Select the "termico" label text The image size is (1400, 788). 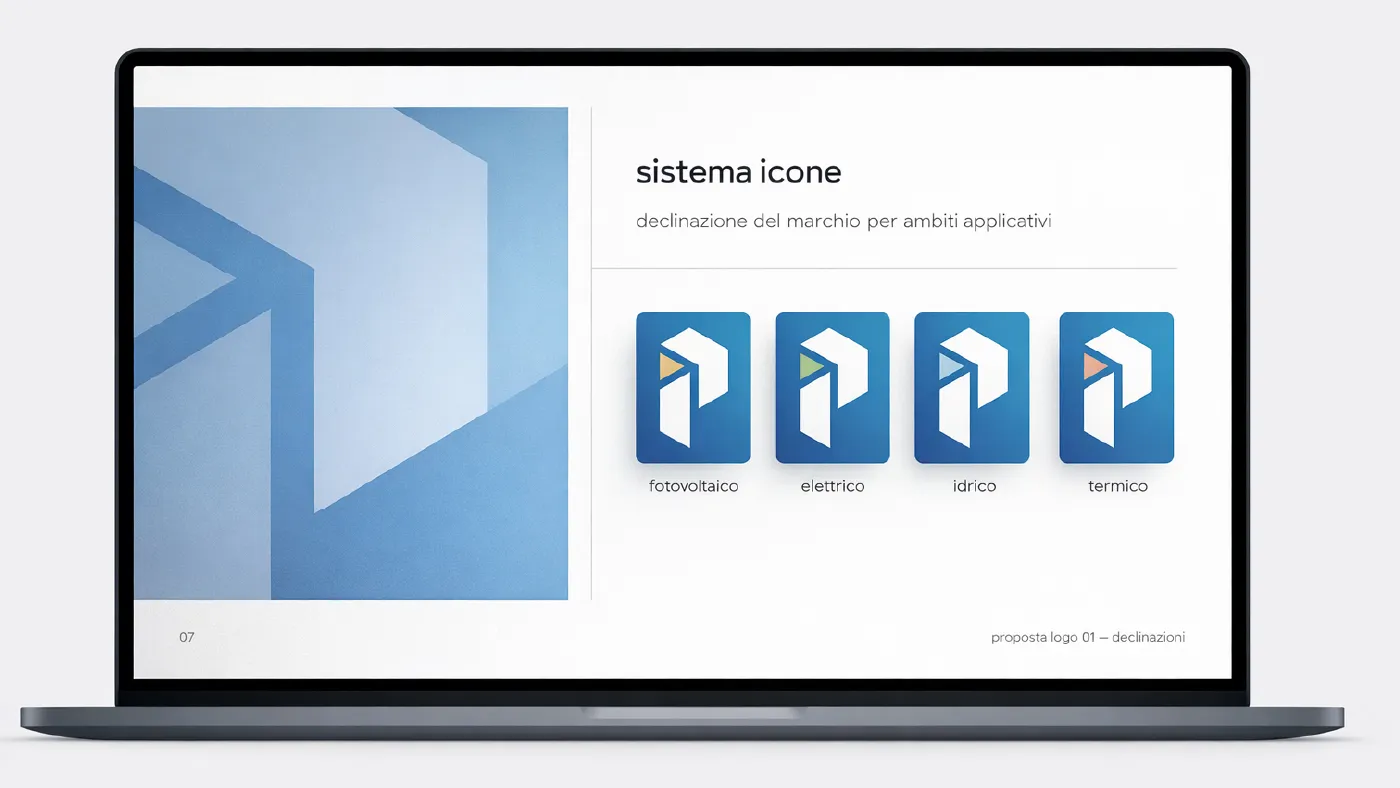pyautogui.click(x=1117, y=487)
